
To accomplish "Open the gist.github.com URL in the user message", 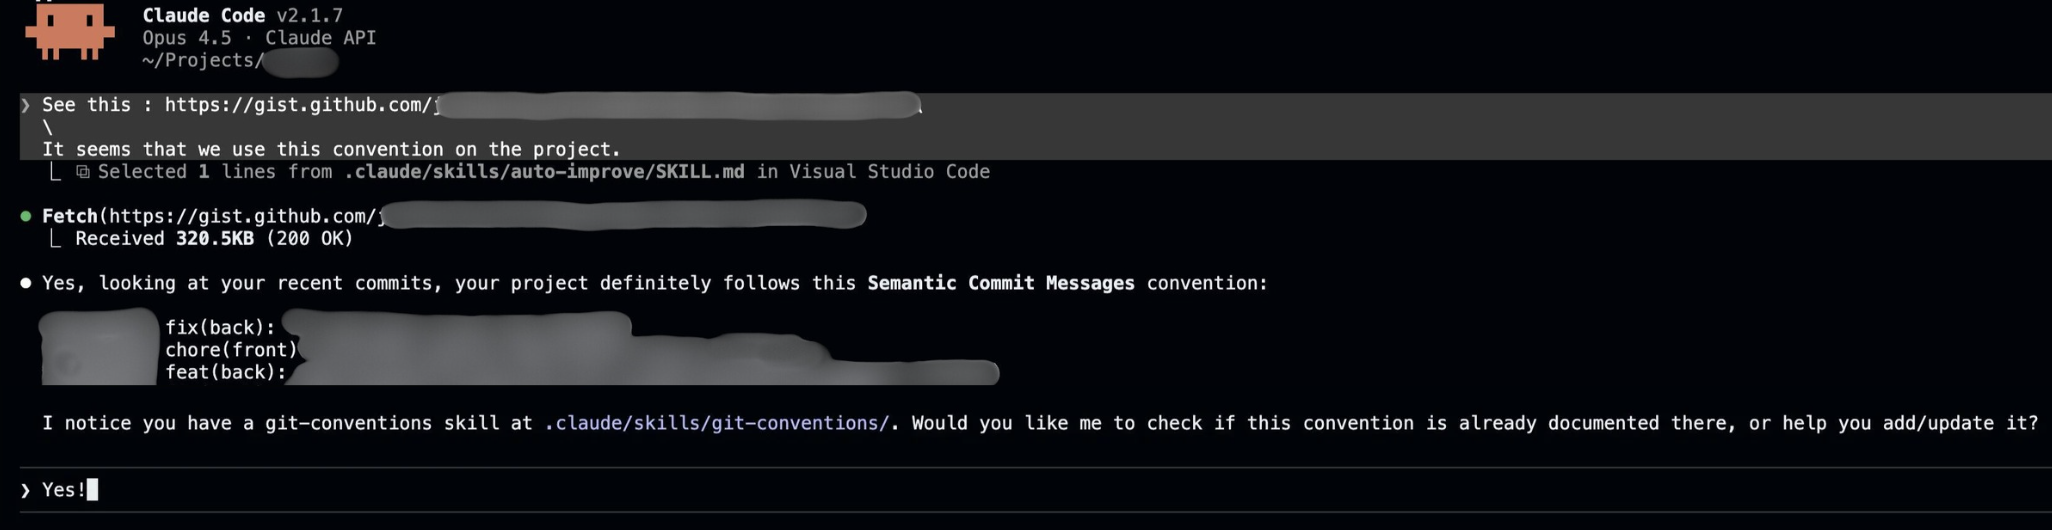I will tap(300, 105).
